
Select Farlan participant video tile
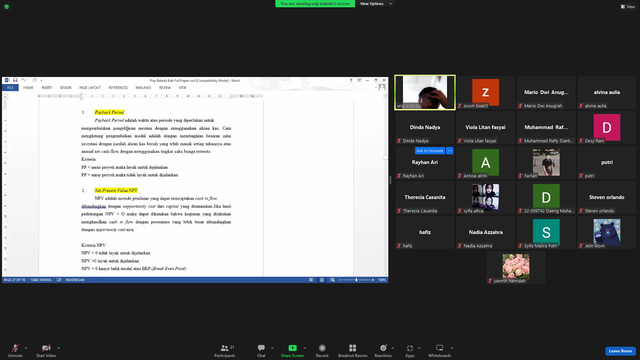pyautogui.click(x=546, y=162)
